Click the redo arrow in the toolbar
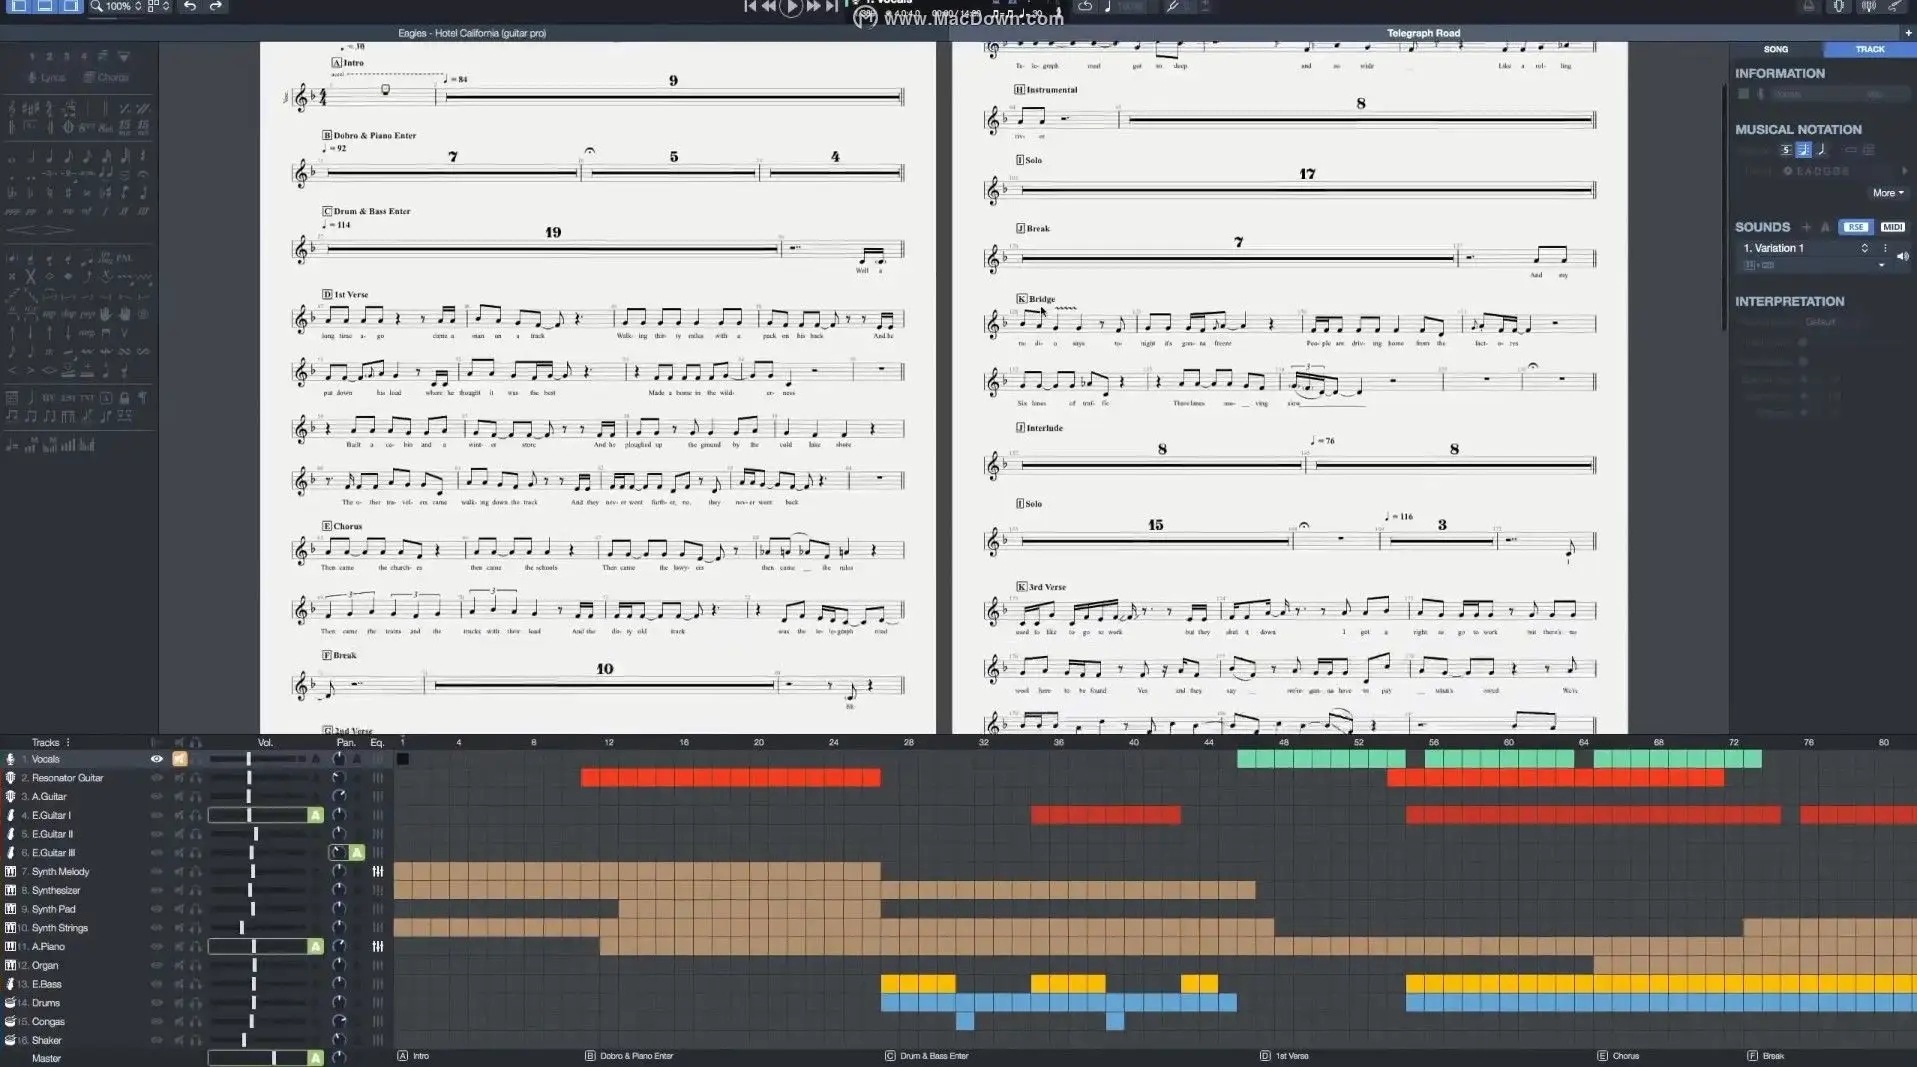 [215, 6]
